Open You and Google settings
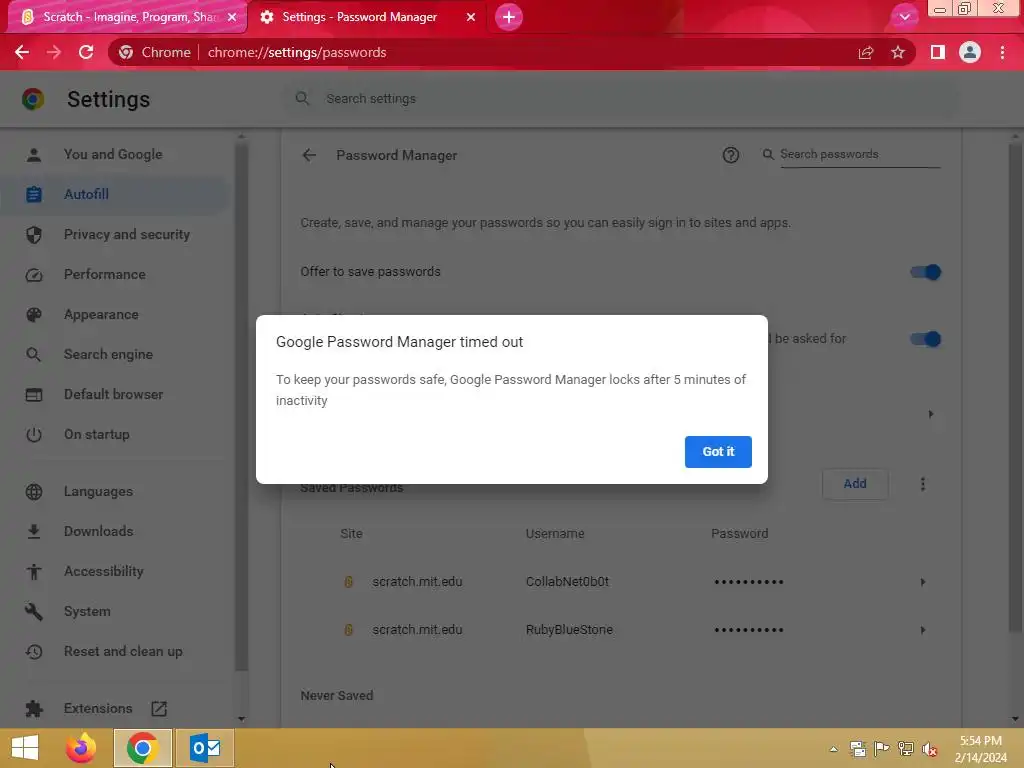This screenshot has width=1024, height=768. coord(114,154)
